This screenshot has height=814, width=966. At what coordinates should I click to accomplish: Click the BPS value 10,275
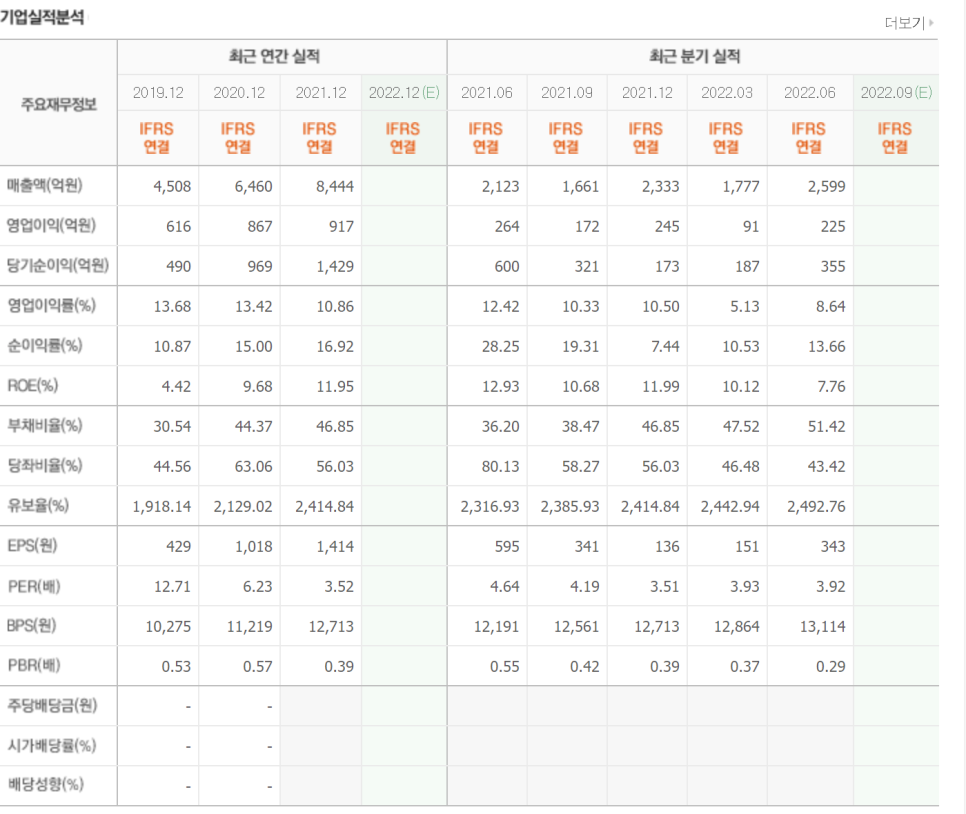point(168,627)
